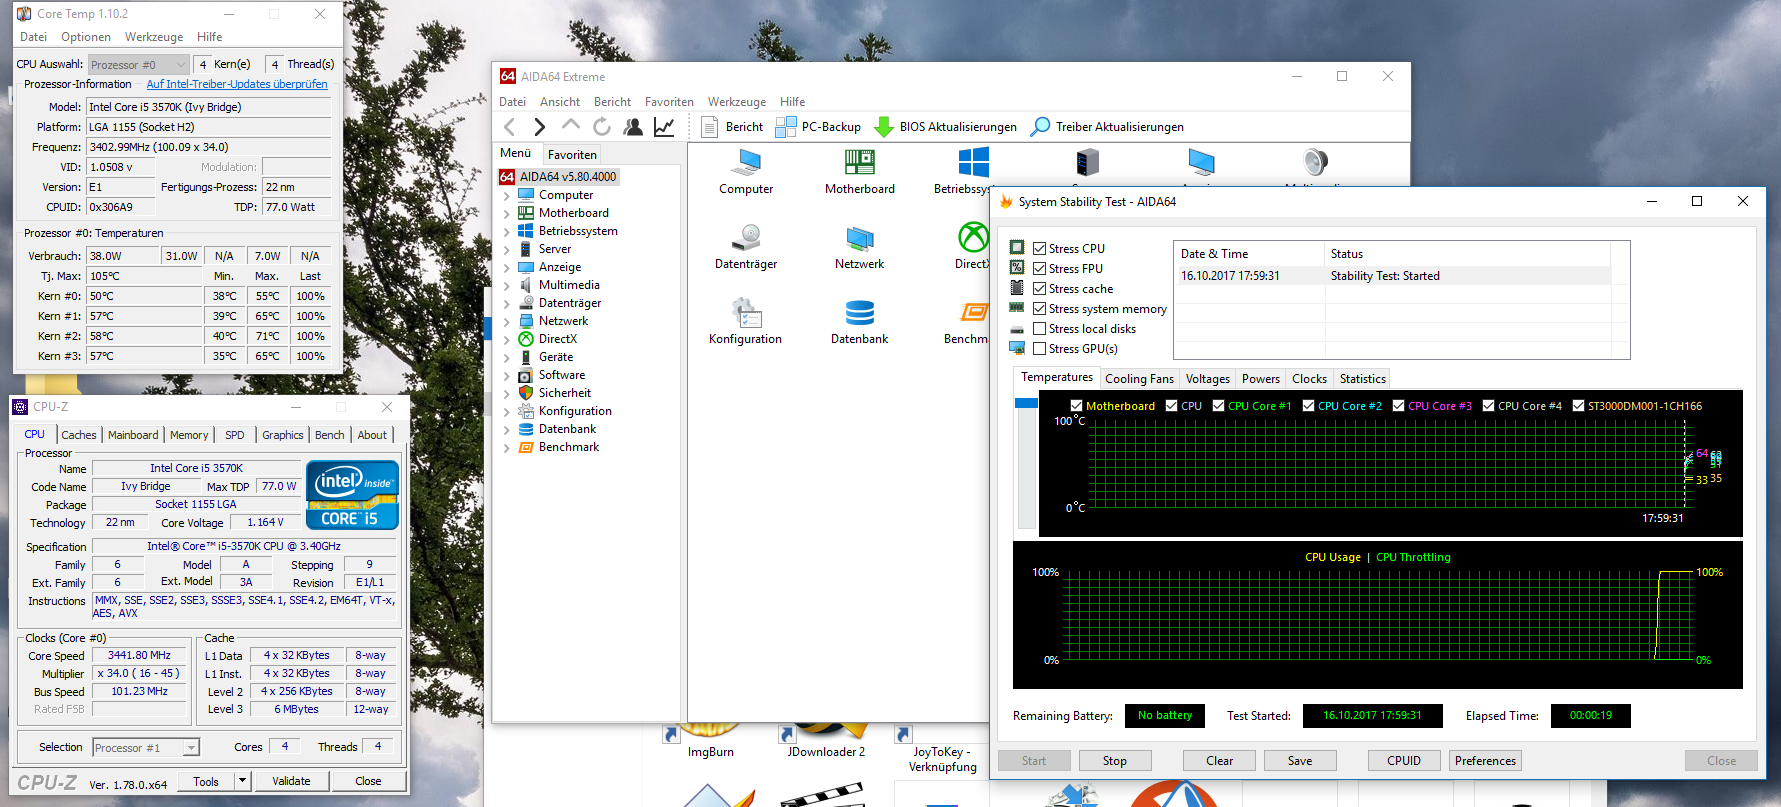Switch to Favoriten tab in AIDA64 sidebar
This screenshot has width=1781, height=807.
pyautogui.click(x=572, y=155)
